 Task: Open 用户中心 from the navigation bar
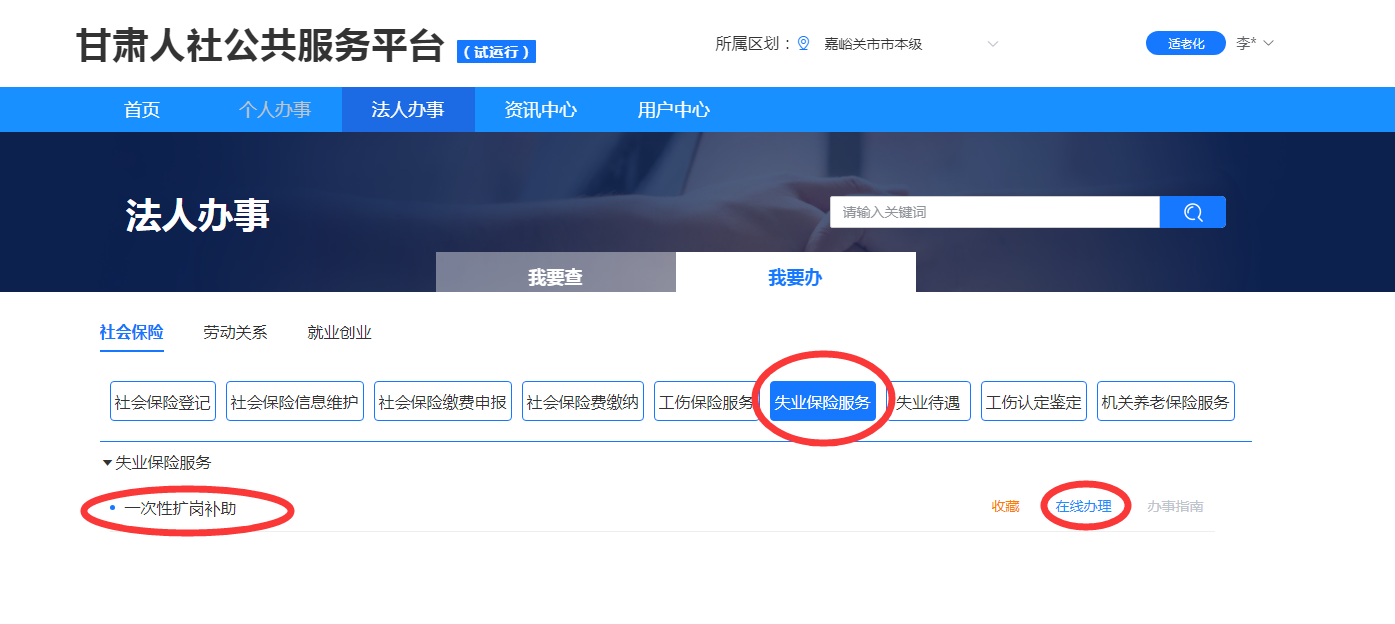673,110
